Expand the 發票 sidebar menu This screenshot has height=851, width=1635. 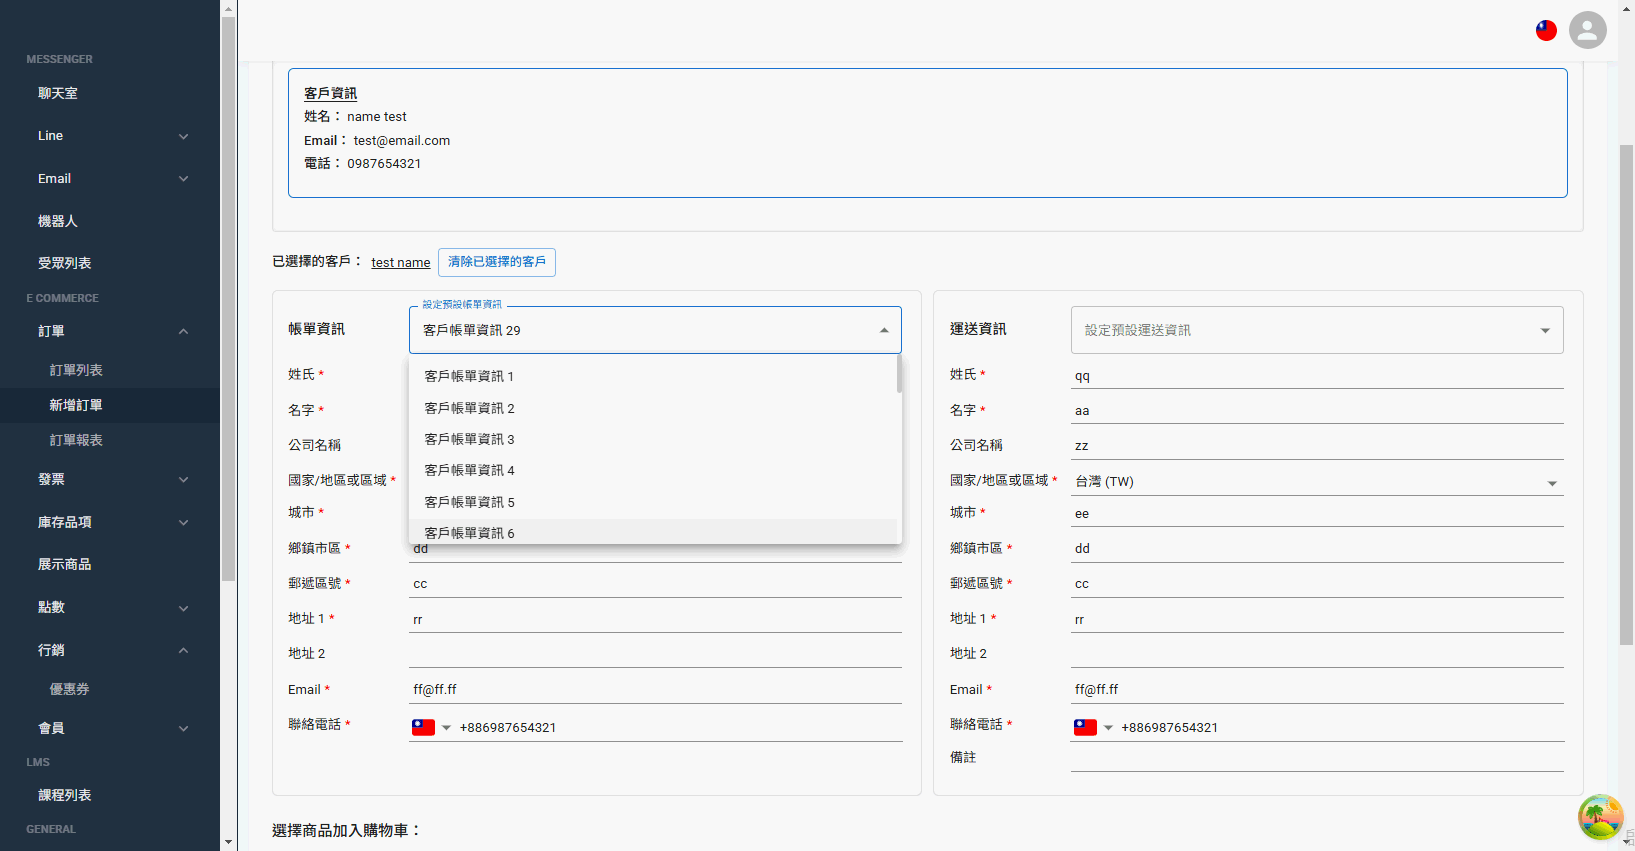click(110, 479)
